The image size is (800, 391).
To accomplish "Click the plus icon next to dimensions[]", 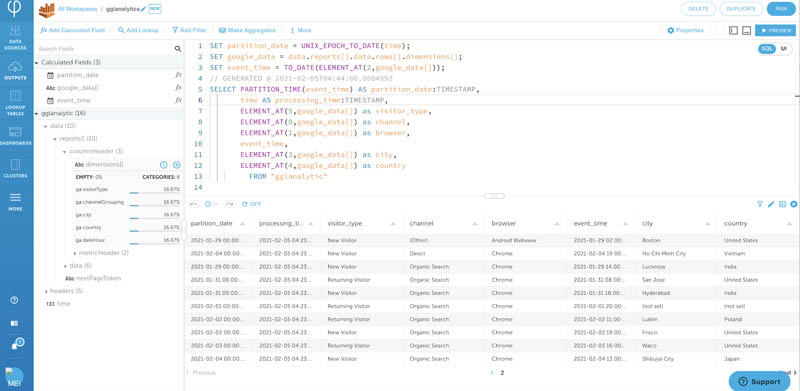I will (177, 165).
